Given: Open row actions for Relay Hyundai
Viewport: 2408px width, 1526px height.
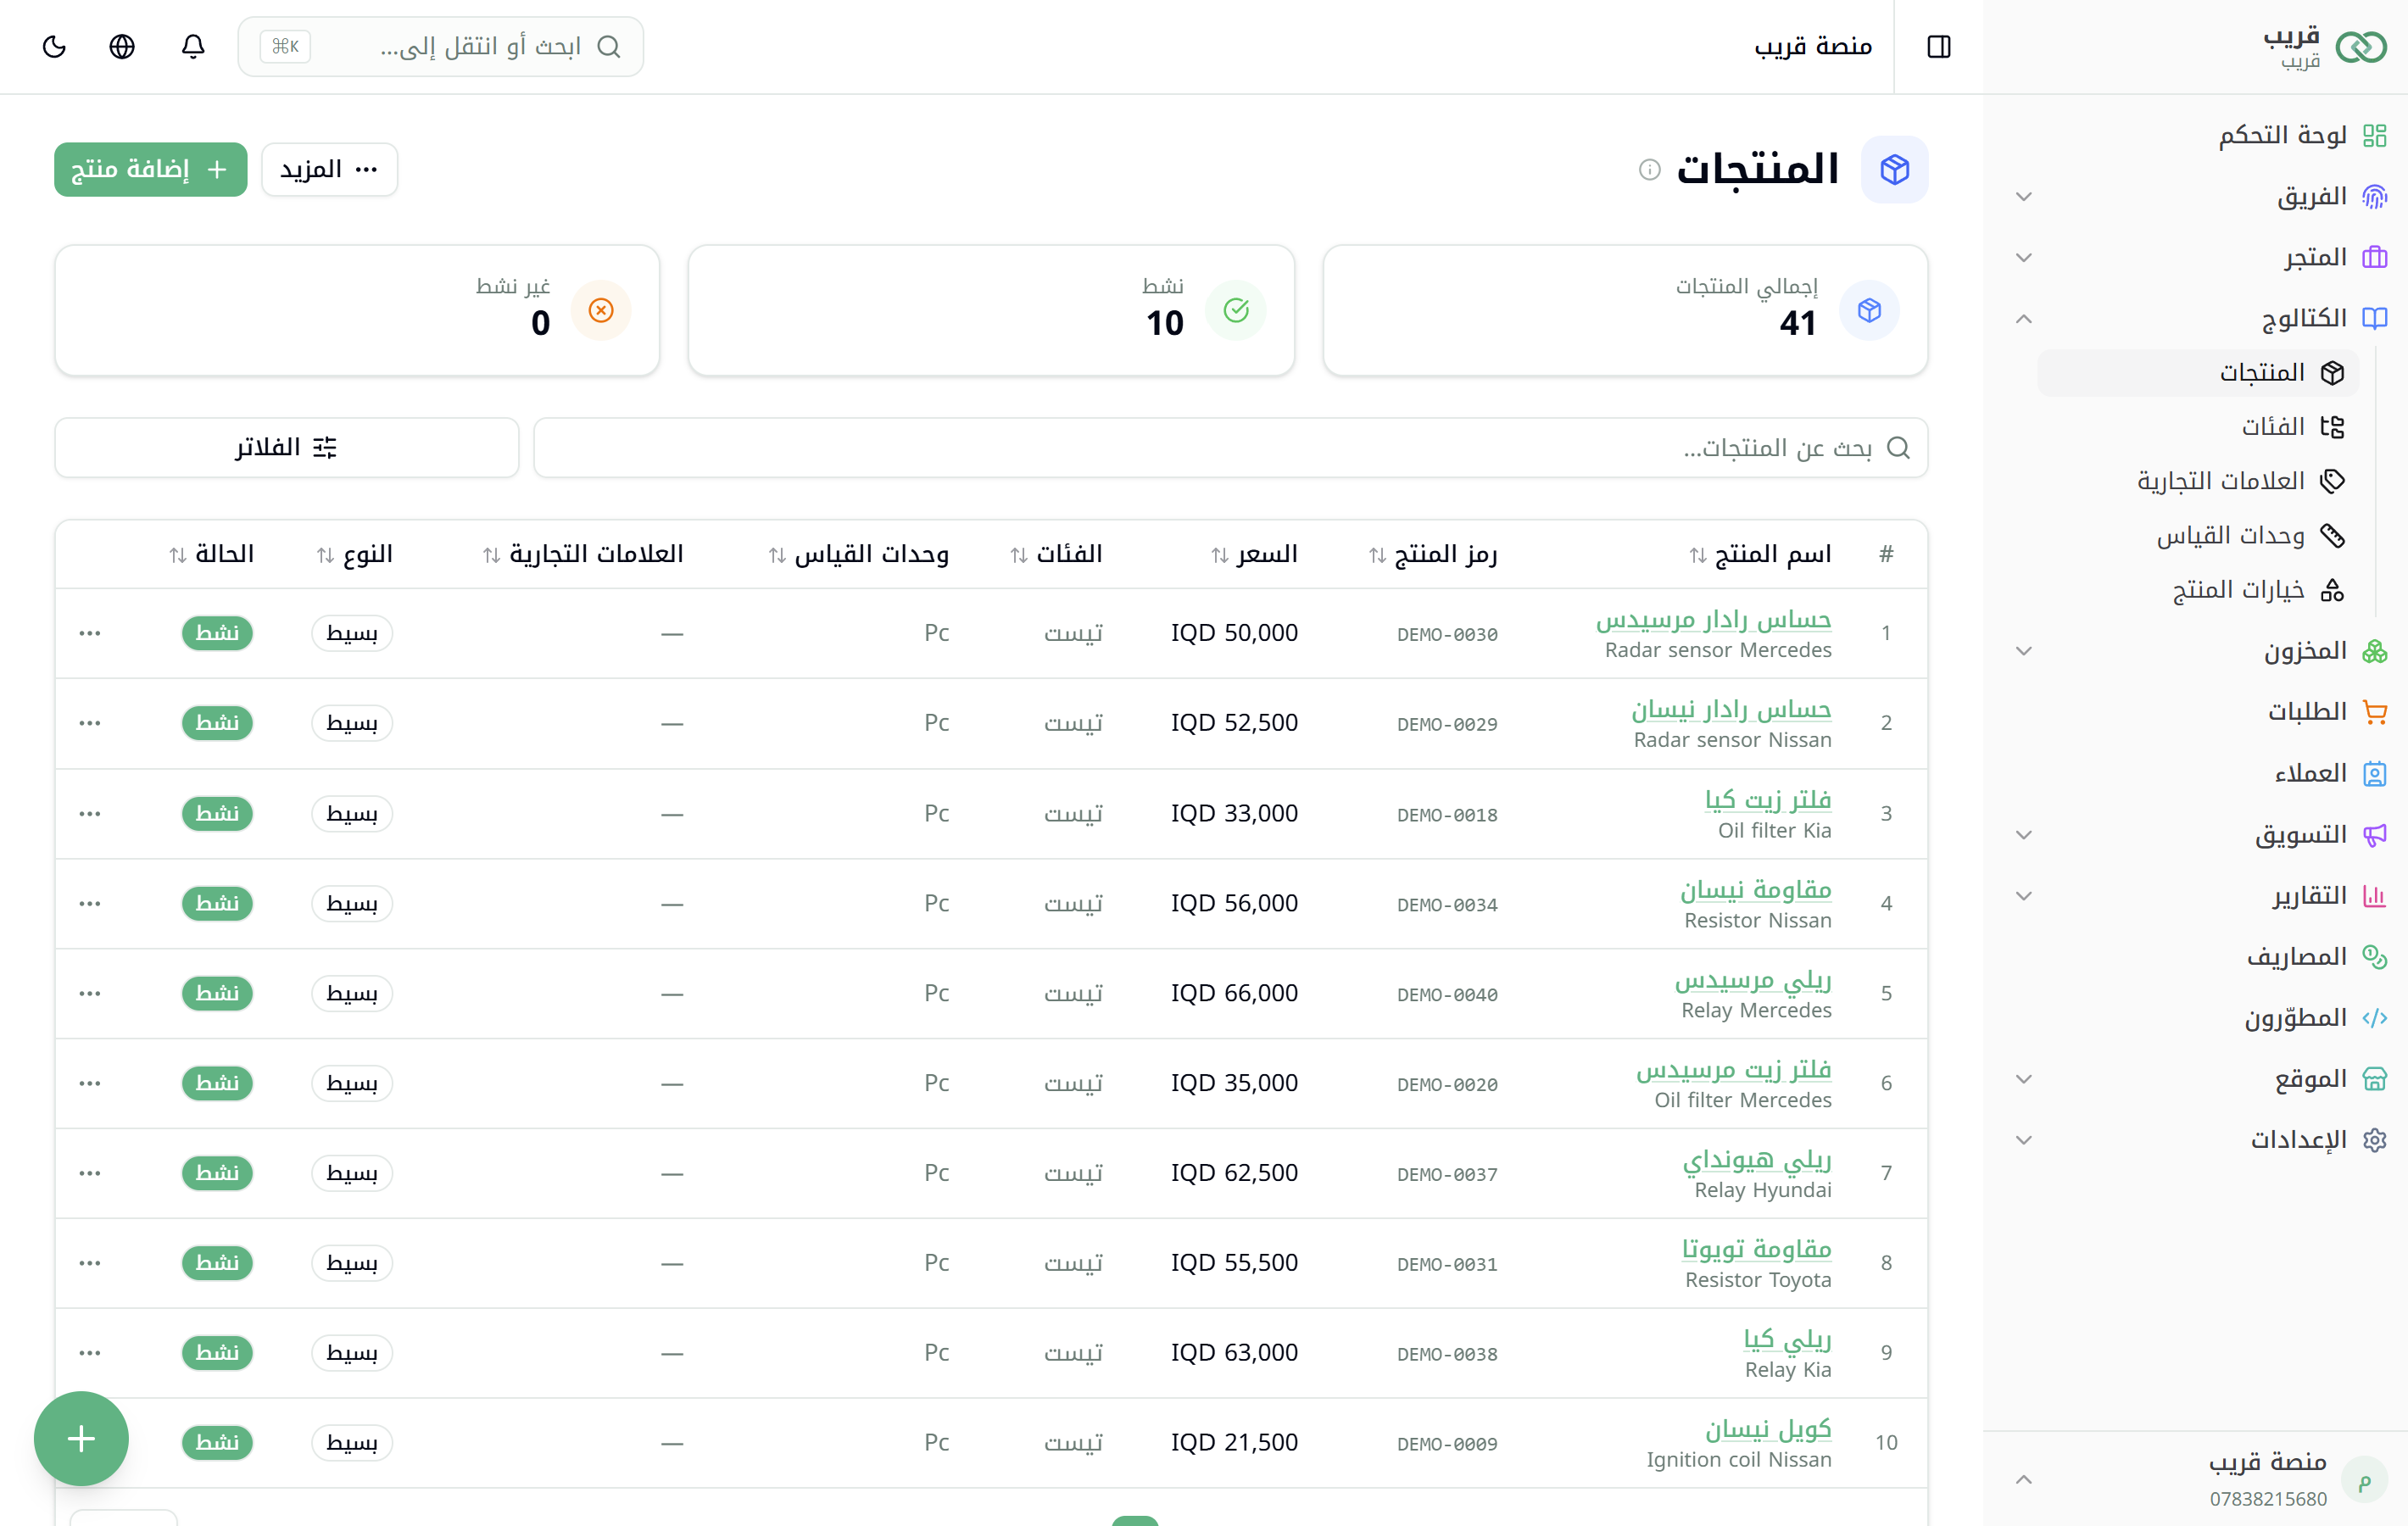Looking at the screenshot, I should [x=90, y=1173].
